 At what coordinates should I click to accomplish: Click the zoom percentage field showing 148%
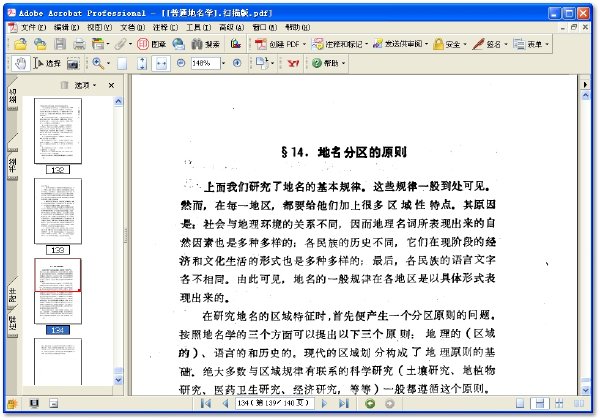coord(205,63)
